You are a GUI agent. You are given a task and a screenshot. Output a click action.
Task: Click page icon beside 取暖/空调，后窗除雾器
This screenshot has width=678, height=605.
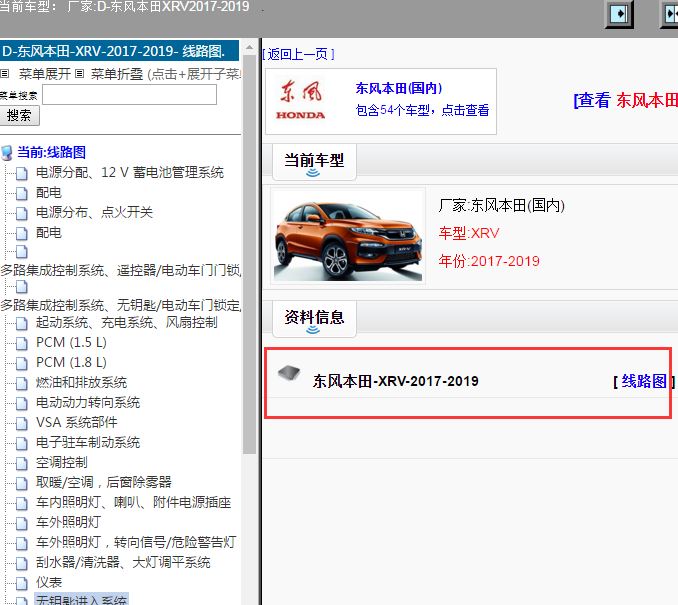22,483
